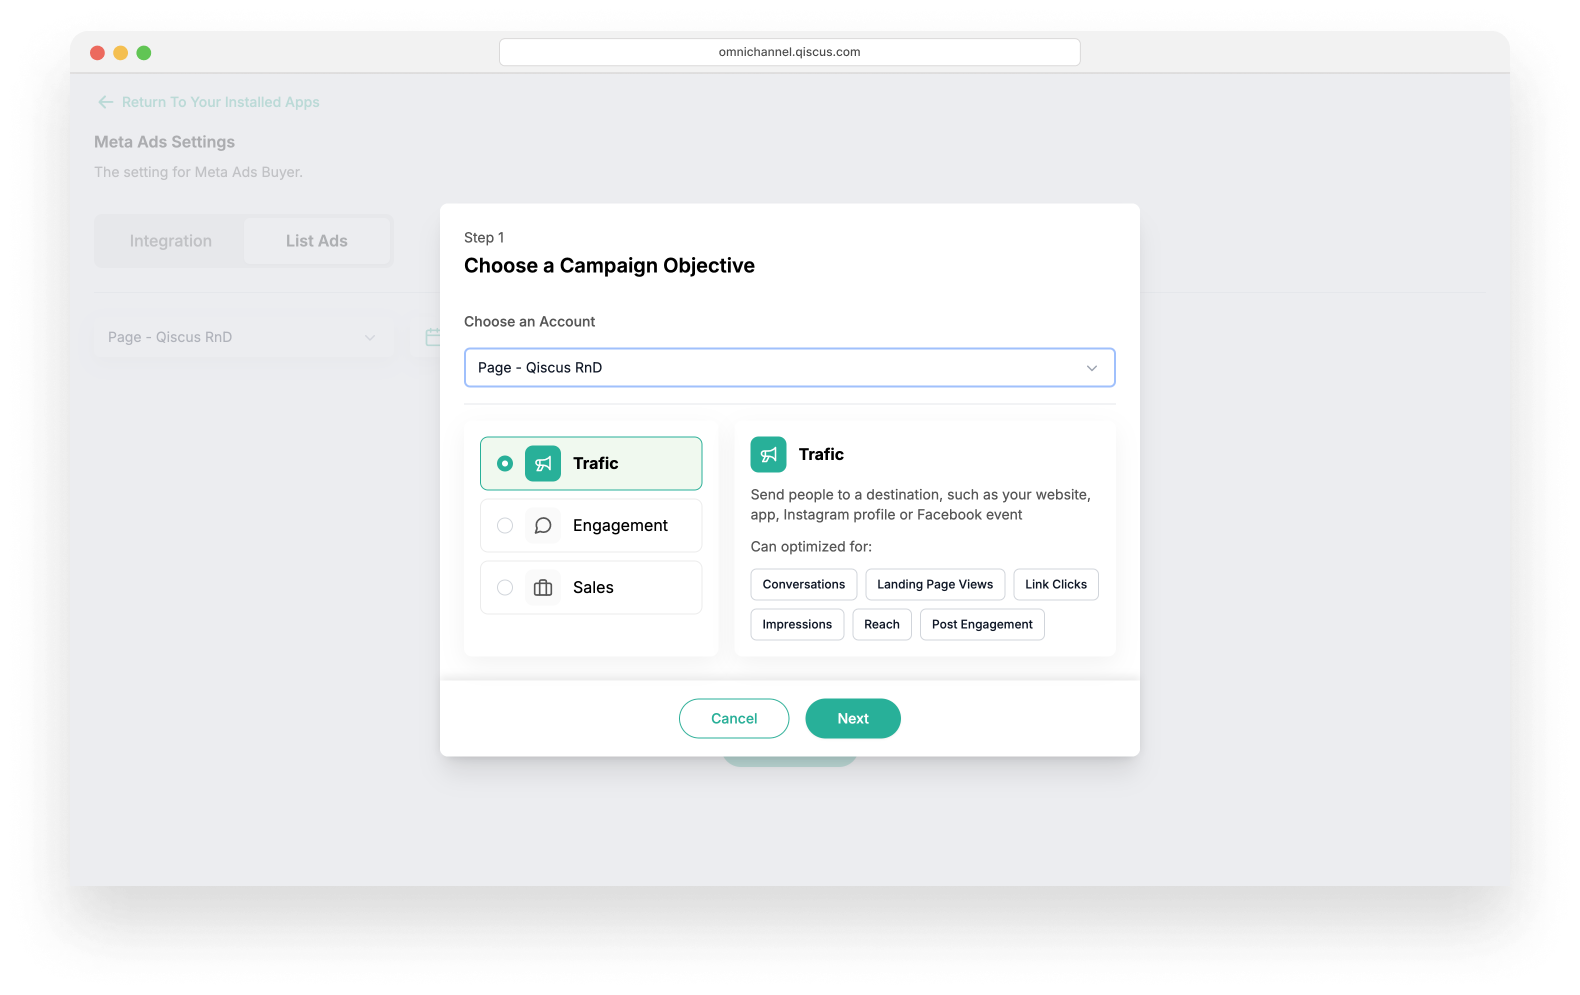Click the Sales briefcase icon
The width and height of the screenshot is (1580, 995).
(543, 587)
